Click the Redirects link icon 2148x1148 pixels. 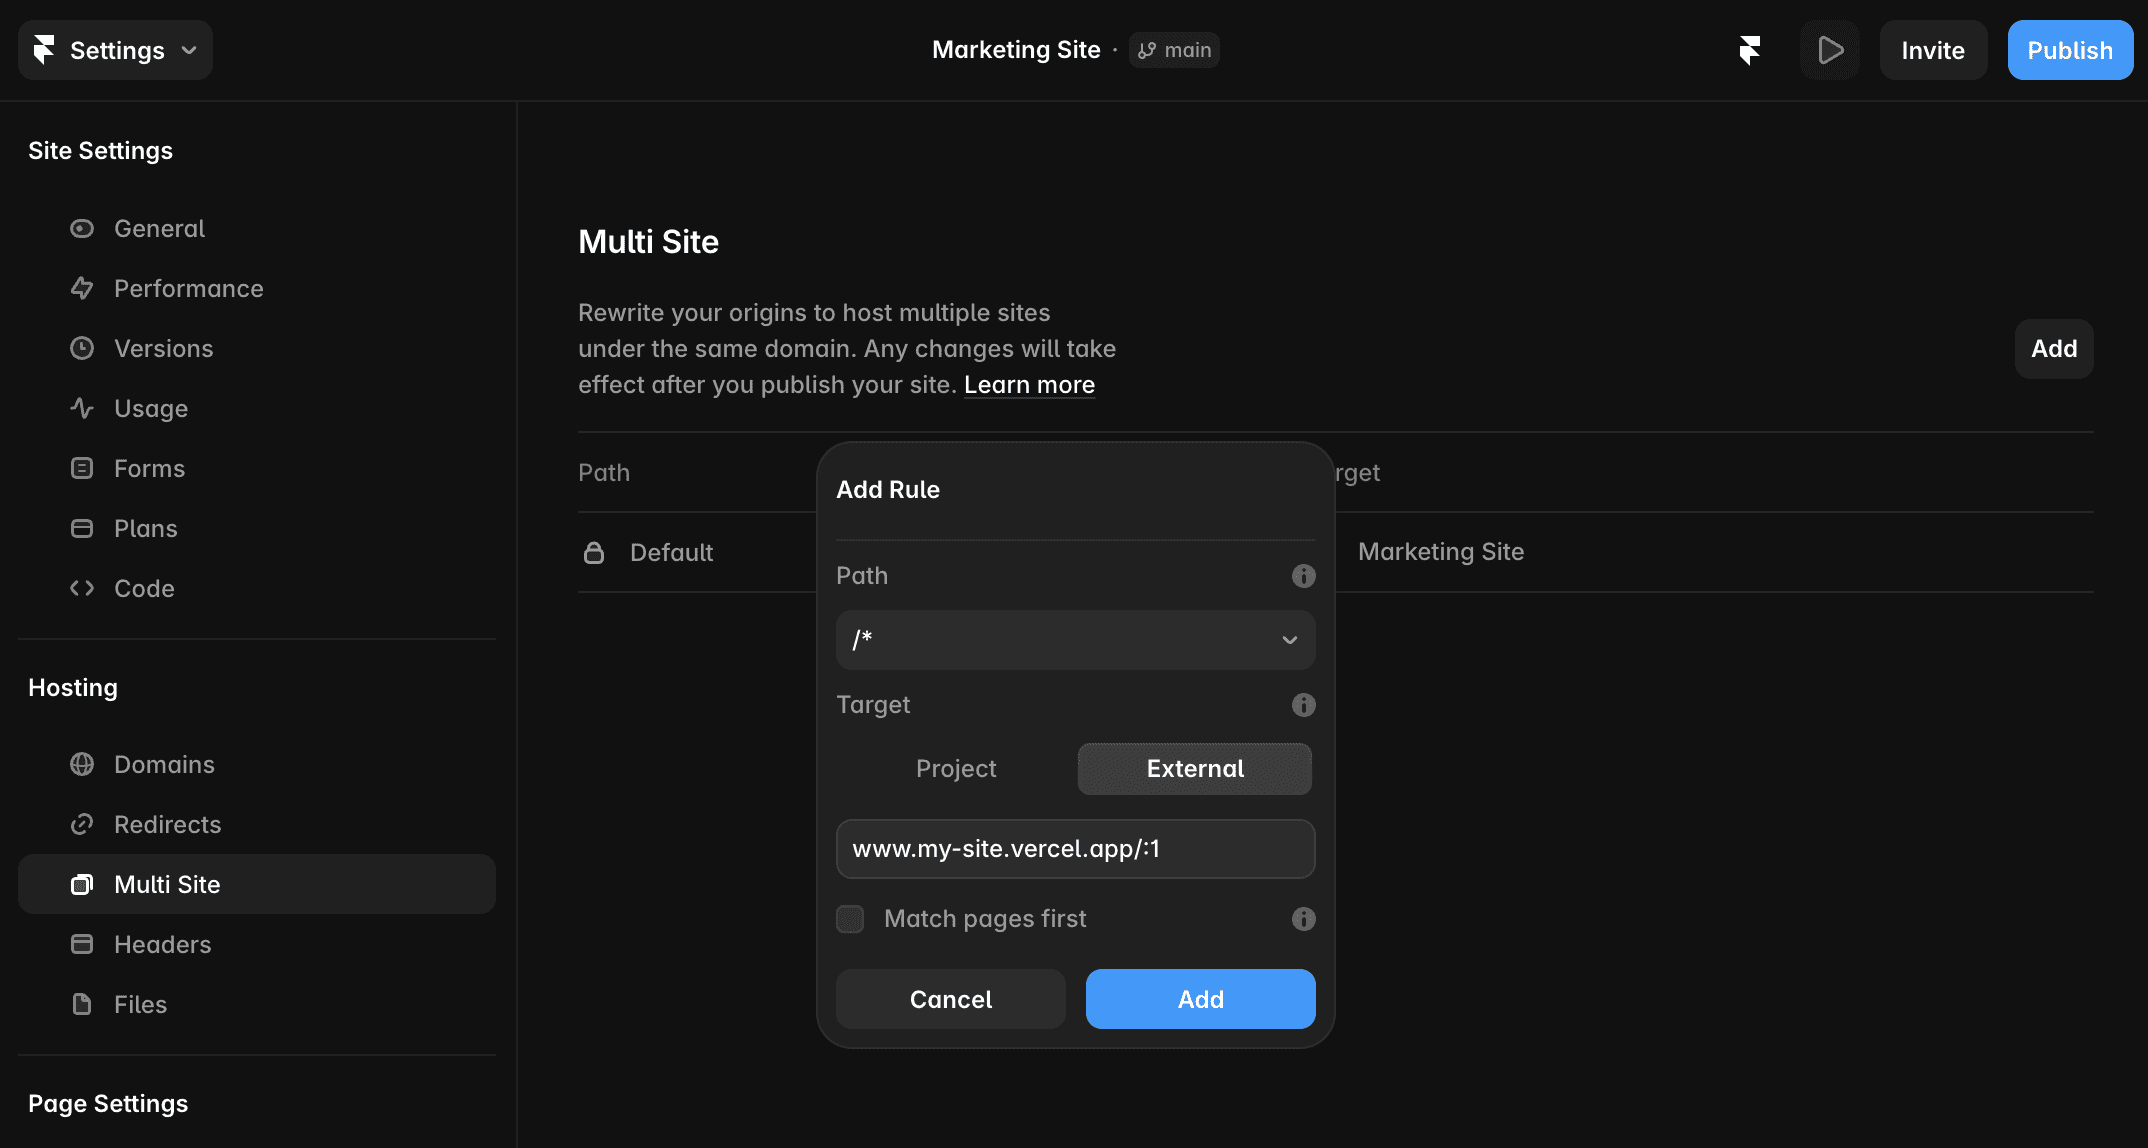[x=82, y=825]
